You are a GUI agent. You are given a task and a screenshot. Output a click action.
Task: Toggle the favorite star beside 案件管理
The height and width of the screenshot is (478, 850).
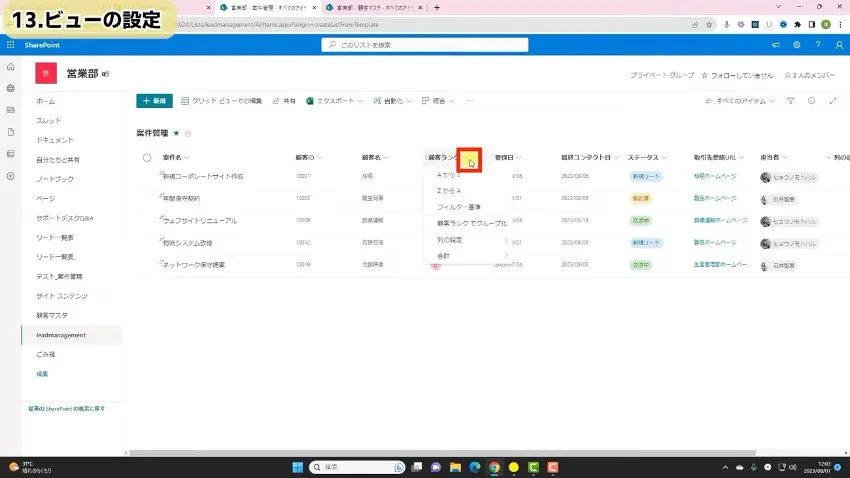(177, 132)
